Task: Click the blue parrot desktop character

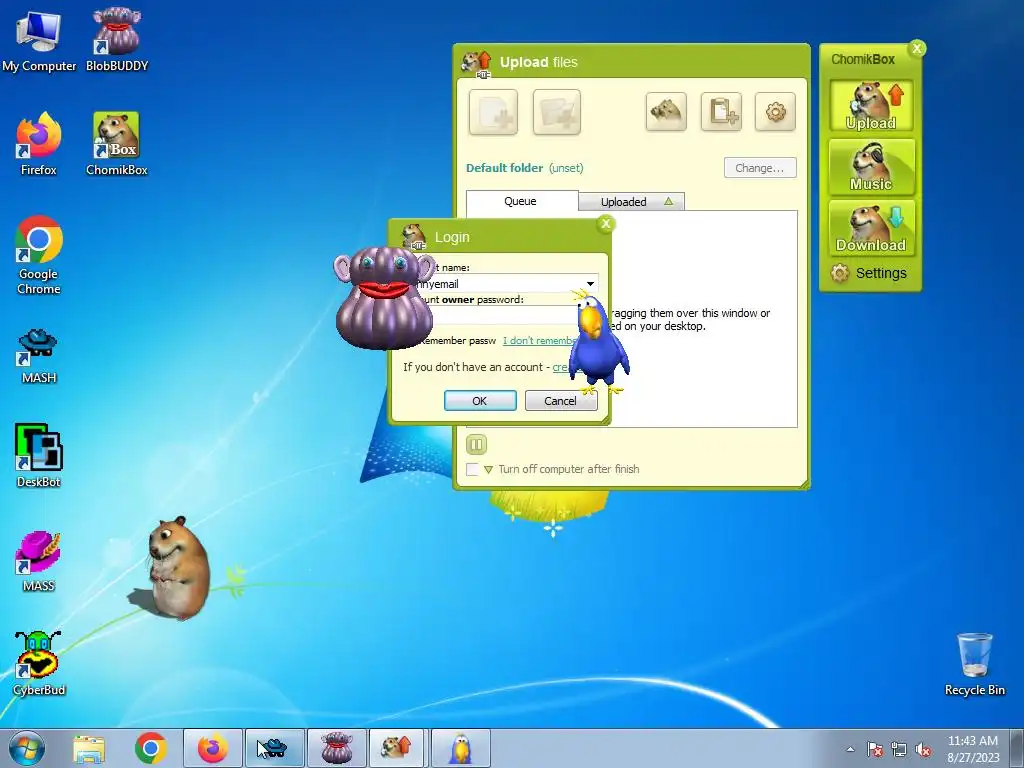Action: pos(598,344)
